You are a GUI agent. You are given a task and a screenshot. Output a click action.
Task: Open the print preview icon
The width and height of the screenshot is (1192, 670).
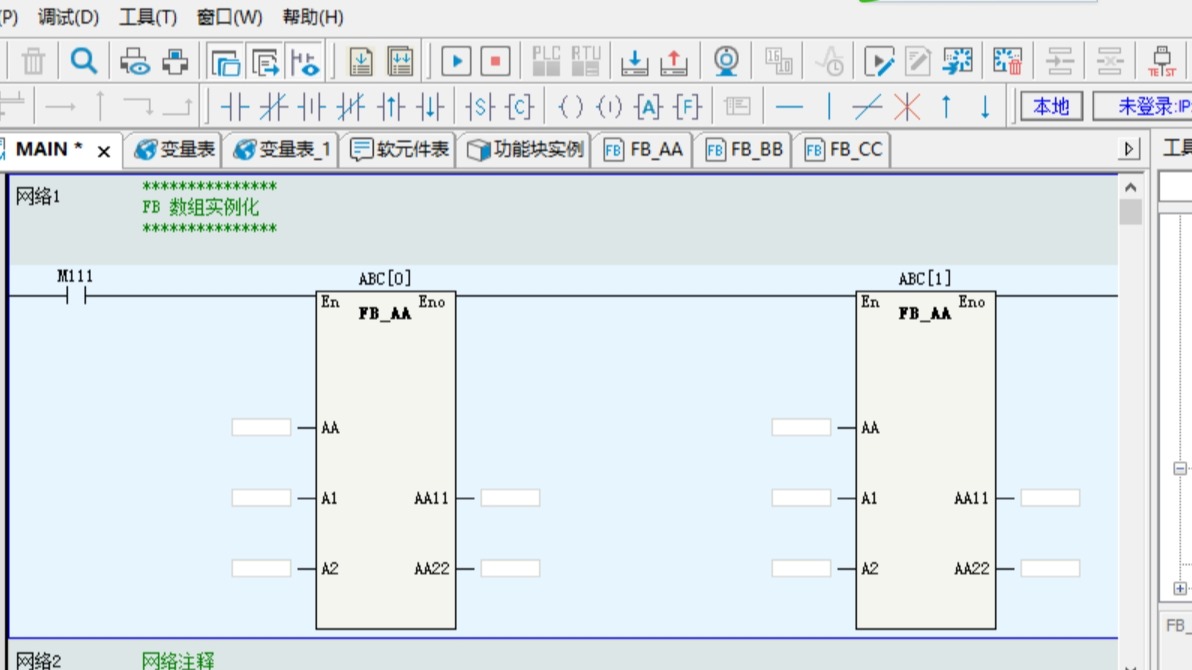[x=135, y=62]
